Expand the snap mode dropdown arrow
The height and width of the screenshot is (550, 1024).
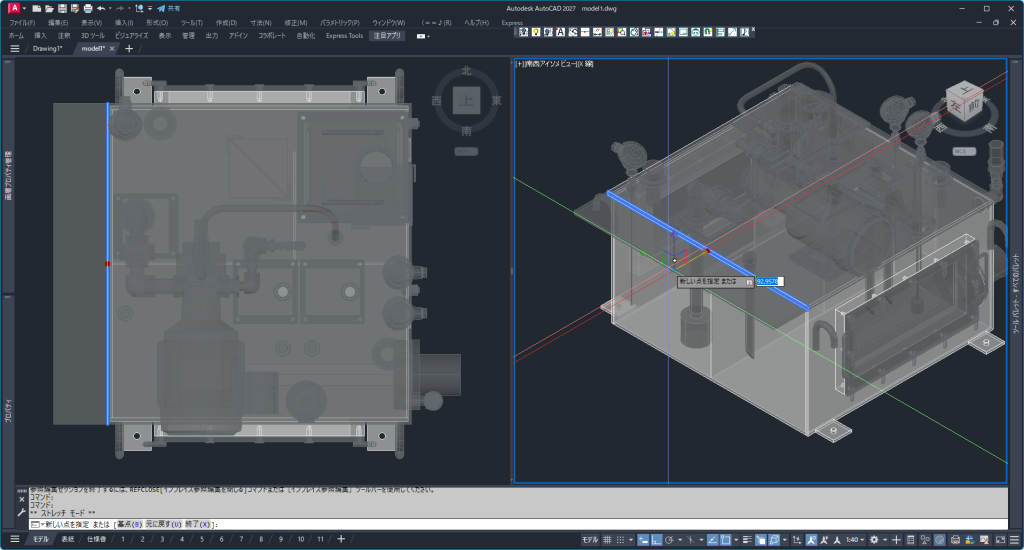(632, 539)
